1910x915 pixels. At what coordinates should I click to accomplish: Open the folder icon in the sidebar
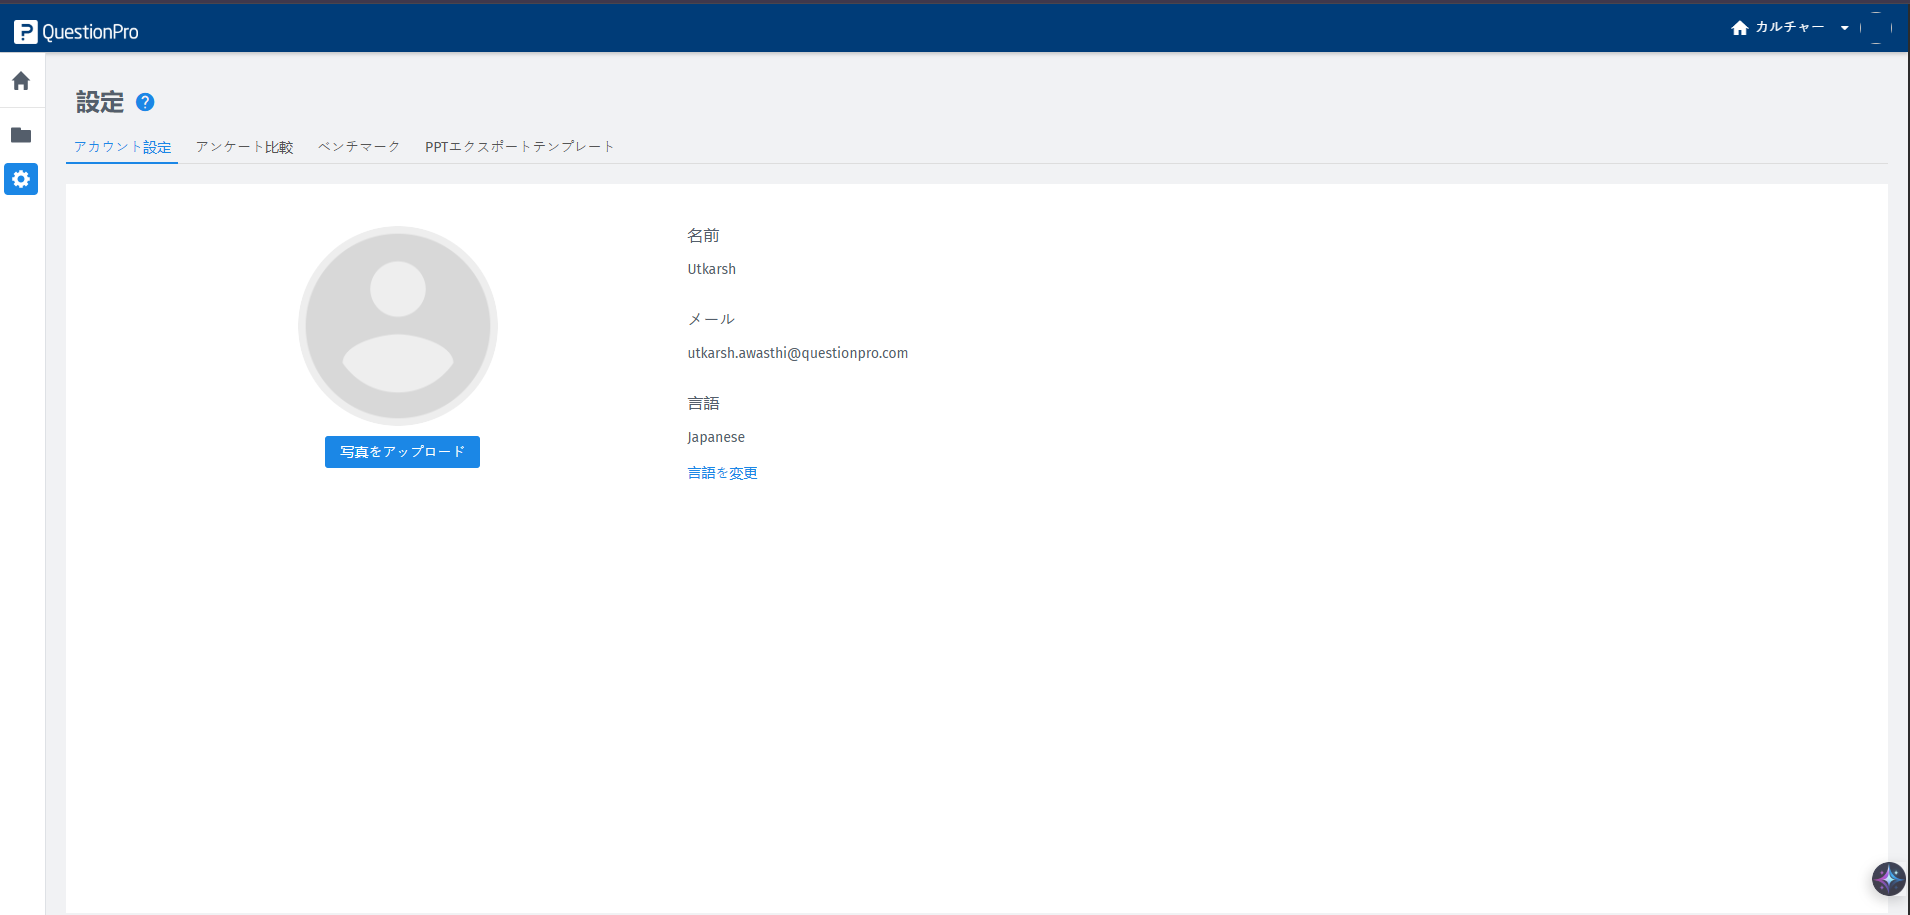(x=21, y=135)
